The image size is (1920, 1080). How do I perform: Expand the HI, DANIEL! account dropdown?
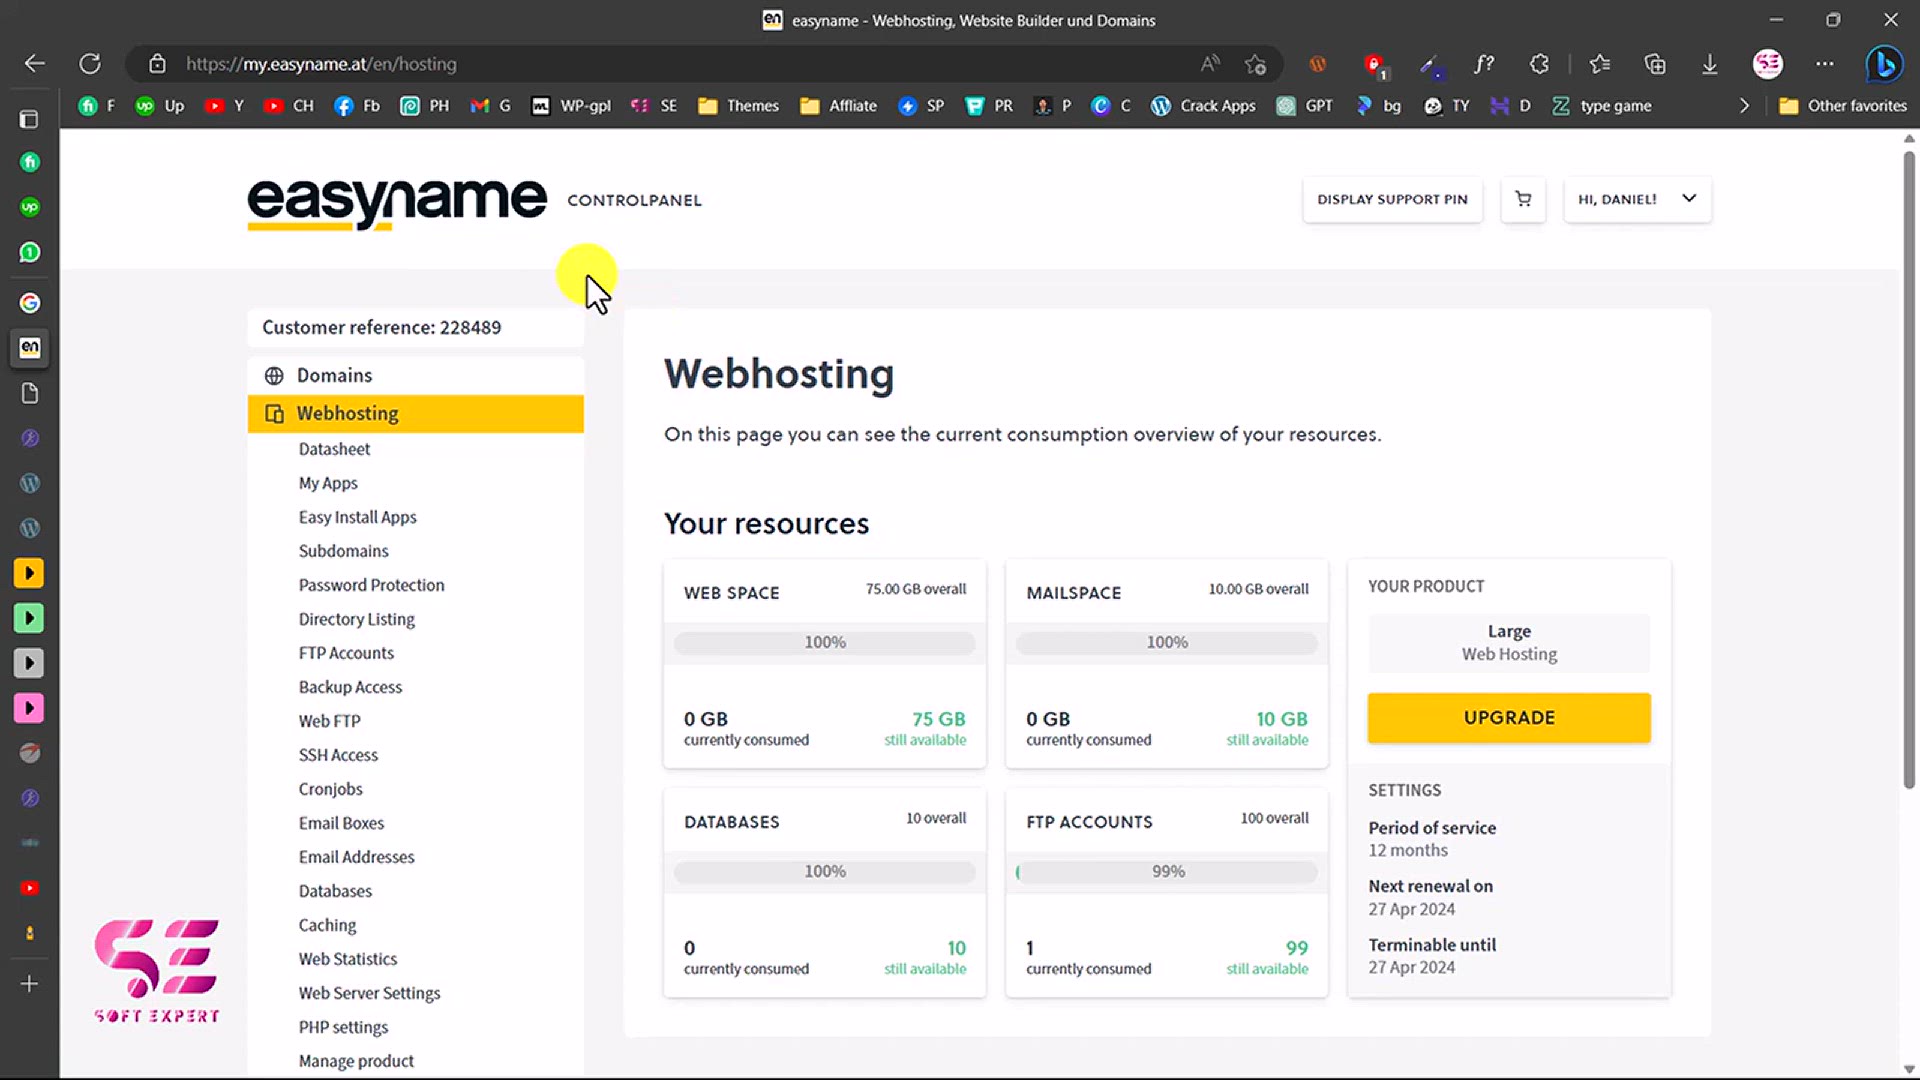point(1637,199)
